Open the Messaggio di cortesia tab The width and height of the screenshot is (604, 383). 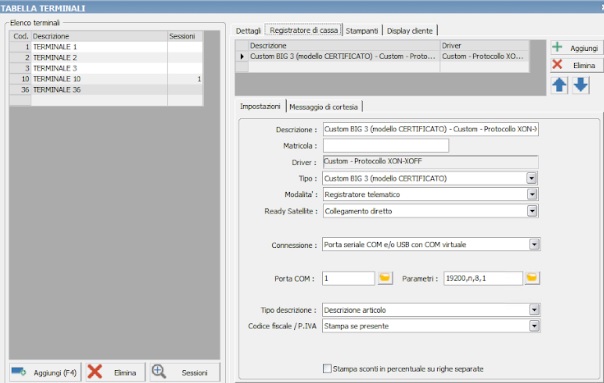pyautogui.click(x=324, y=107)
